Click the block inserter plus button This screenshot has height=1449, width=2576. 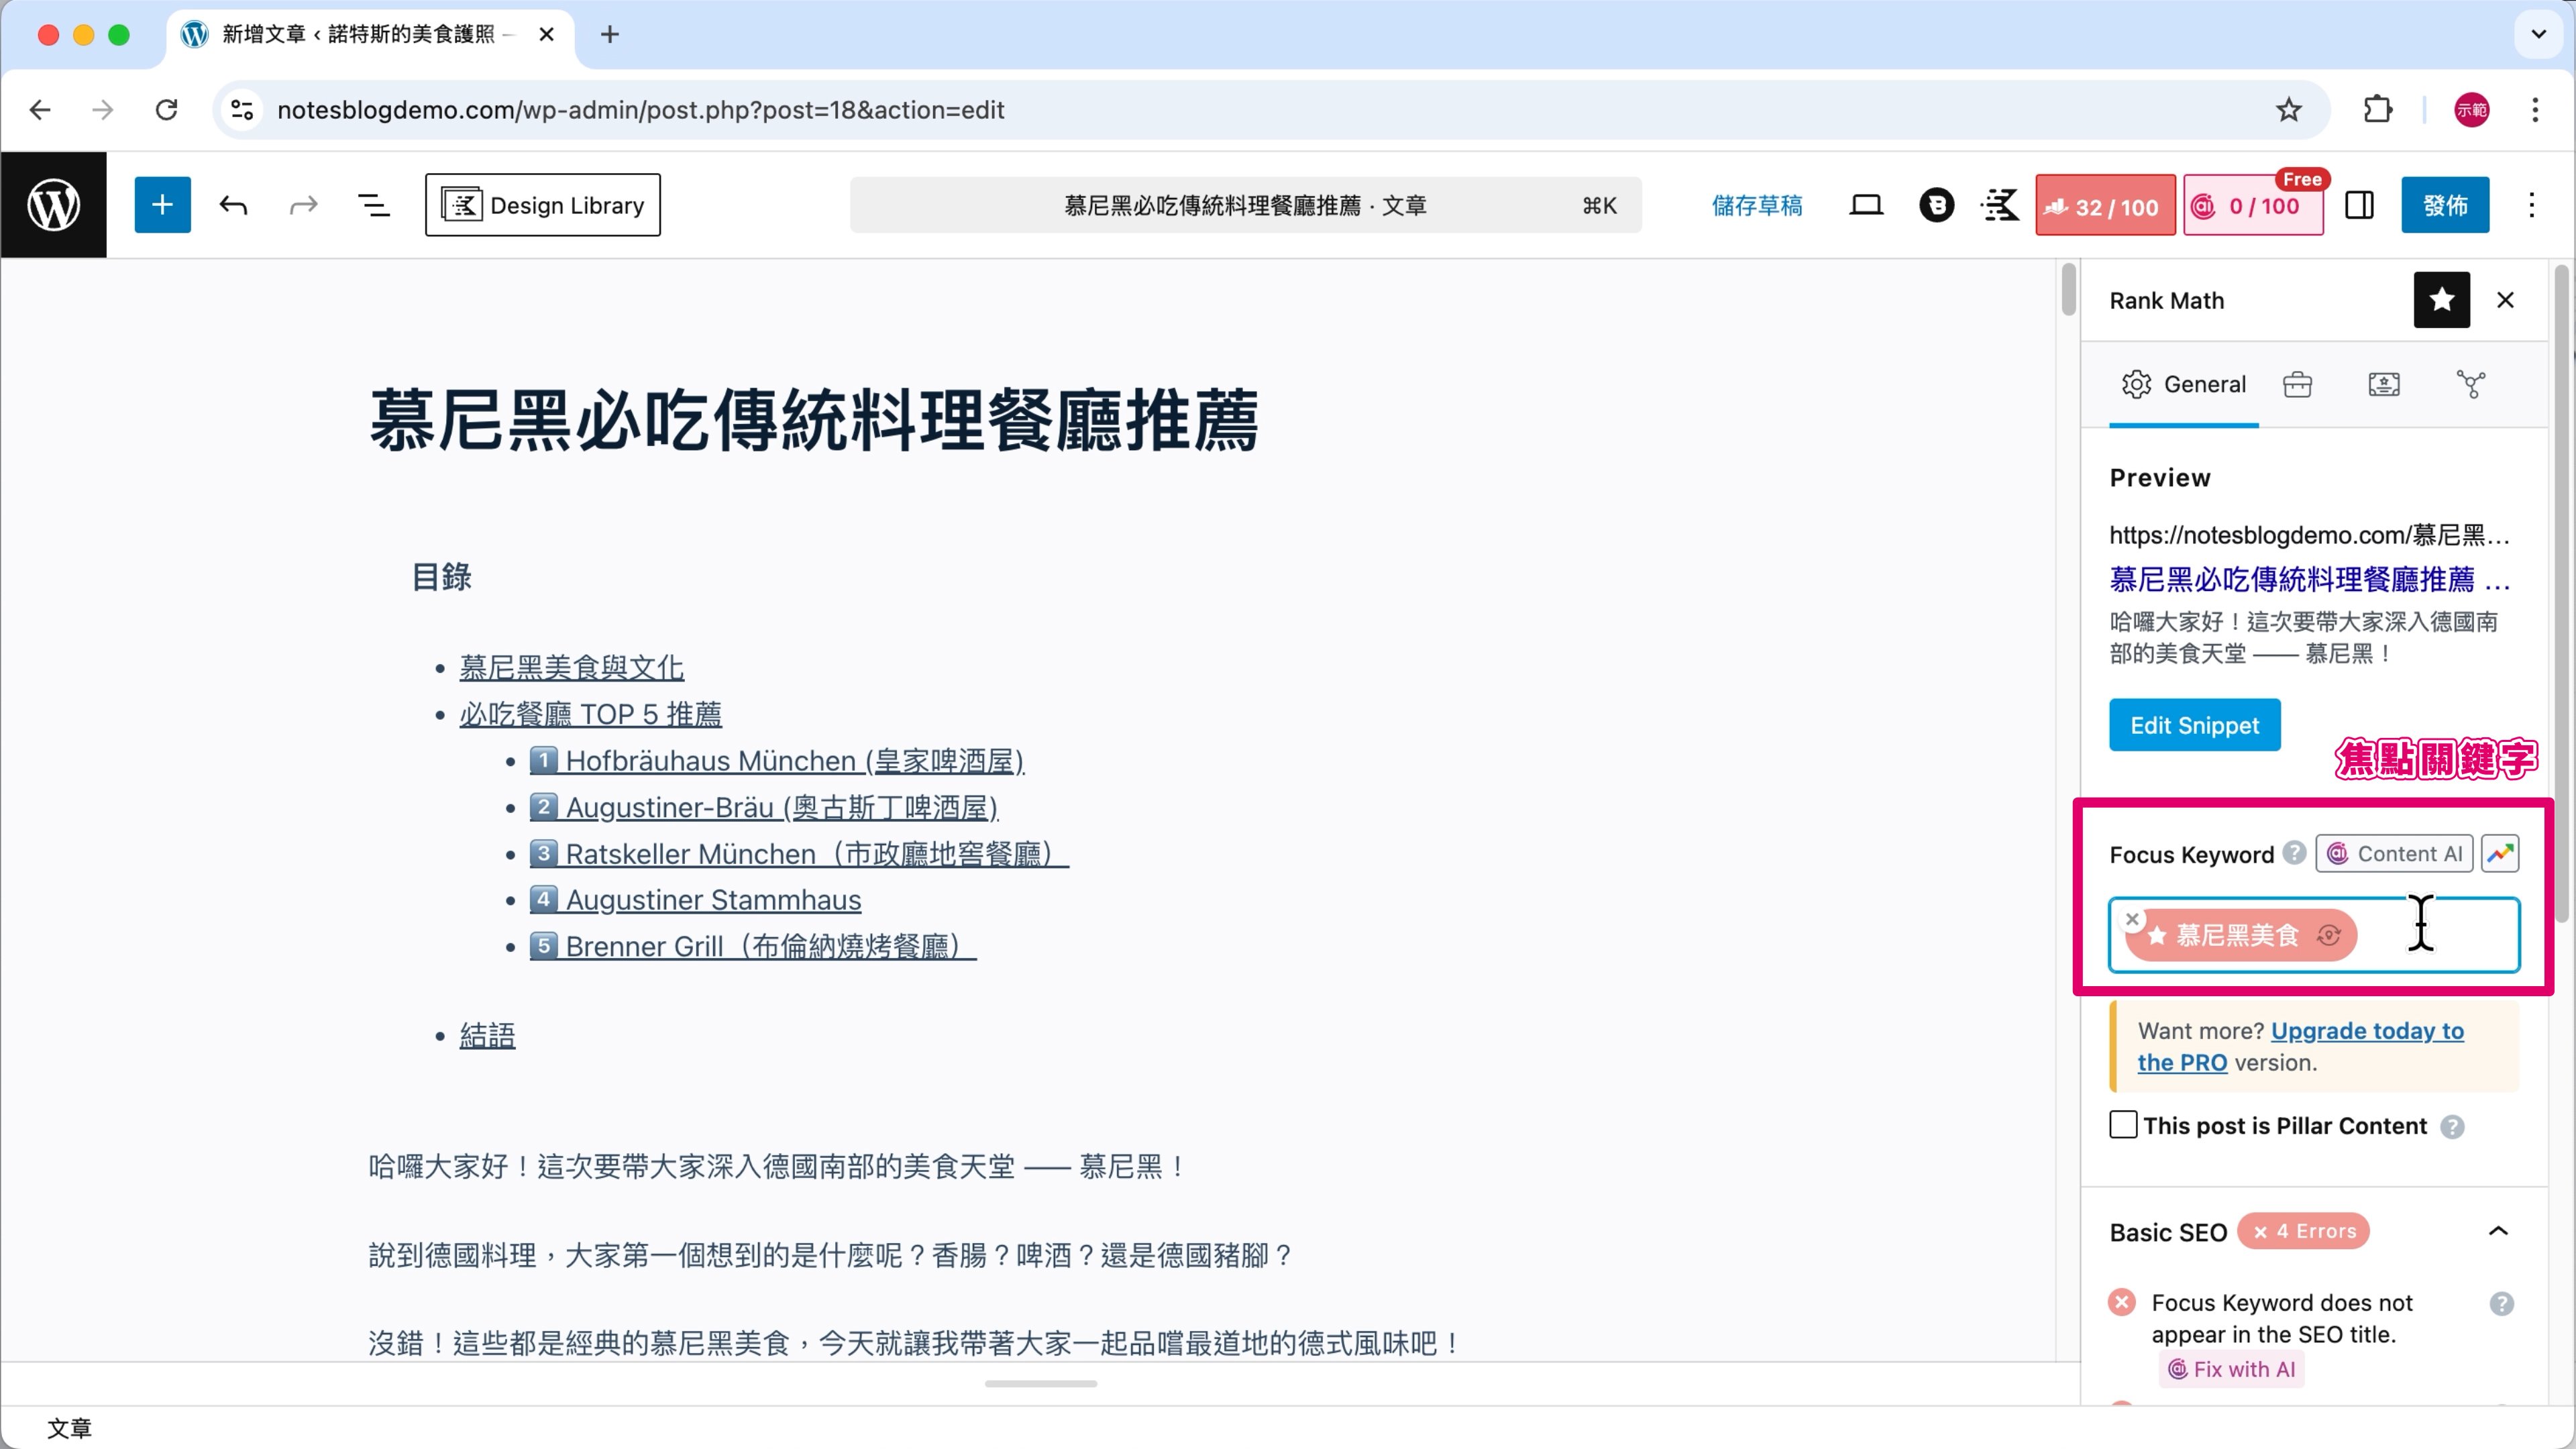[x=162, y=205]
